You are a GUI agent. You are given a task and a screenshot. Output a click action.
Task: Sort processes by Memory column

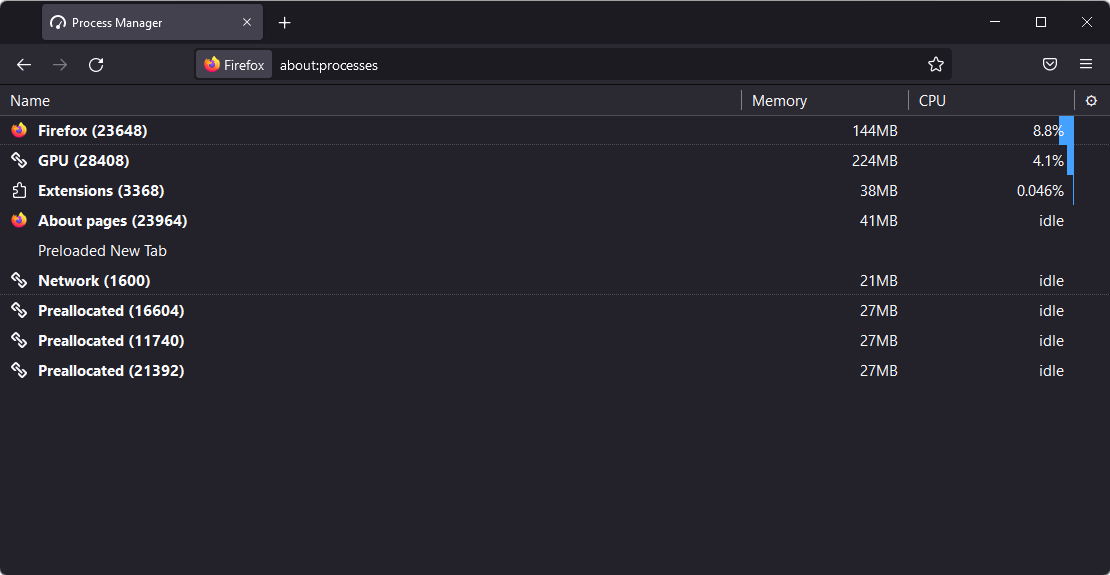pyautogui.click(x=825, y=101)
